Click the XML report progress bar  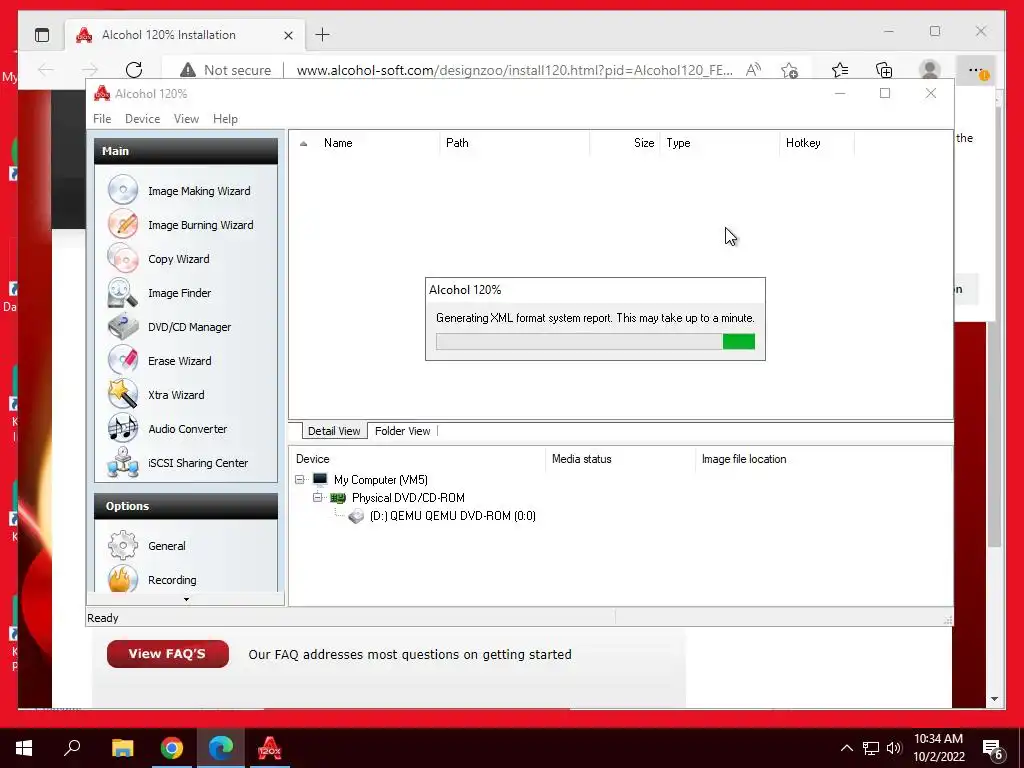(595, 342)
